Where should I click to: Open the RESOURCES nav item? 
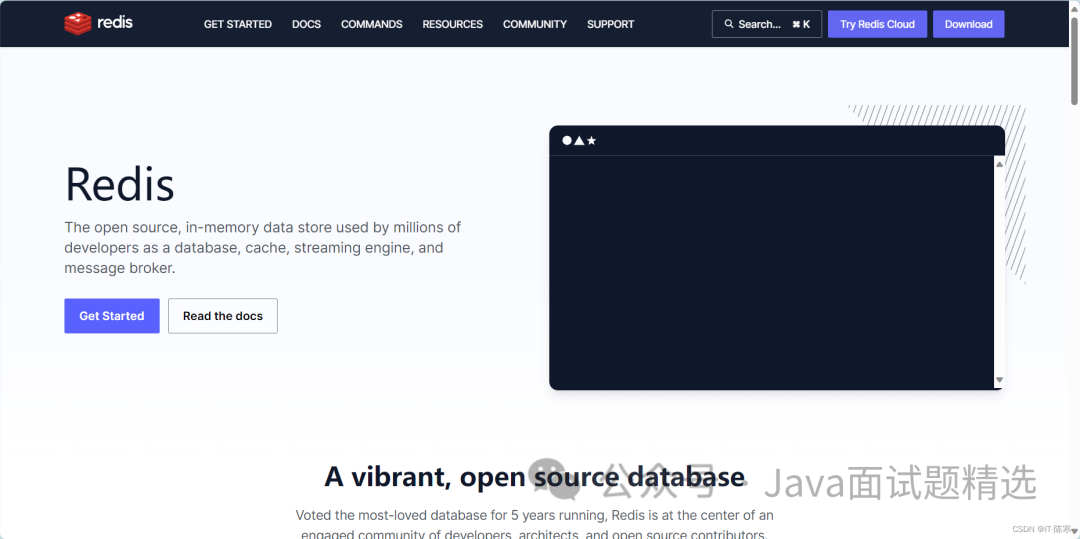453,24
